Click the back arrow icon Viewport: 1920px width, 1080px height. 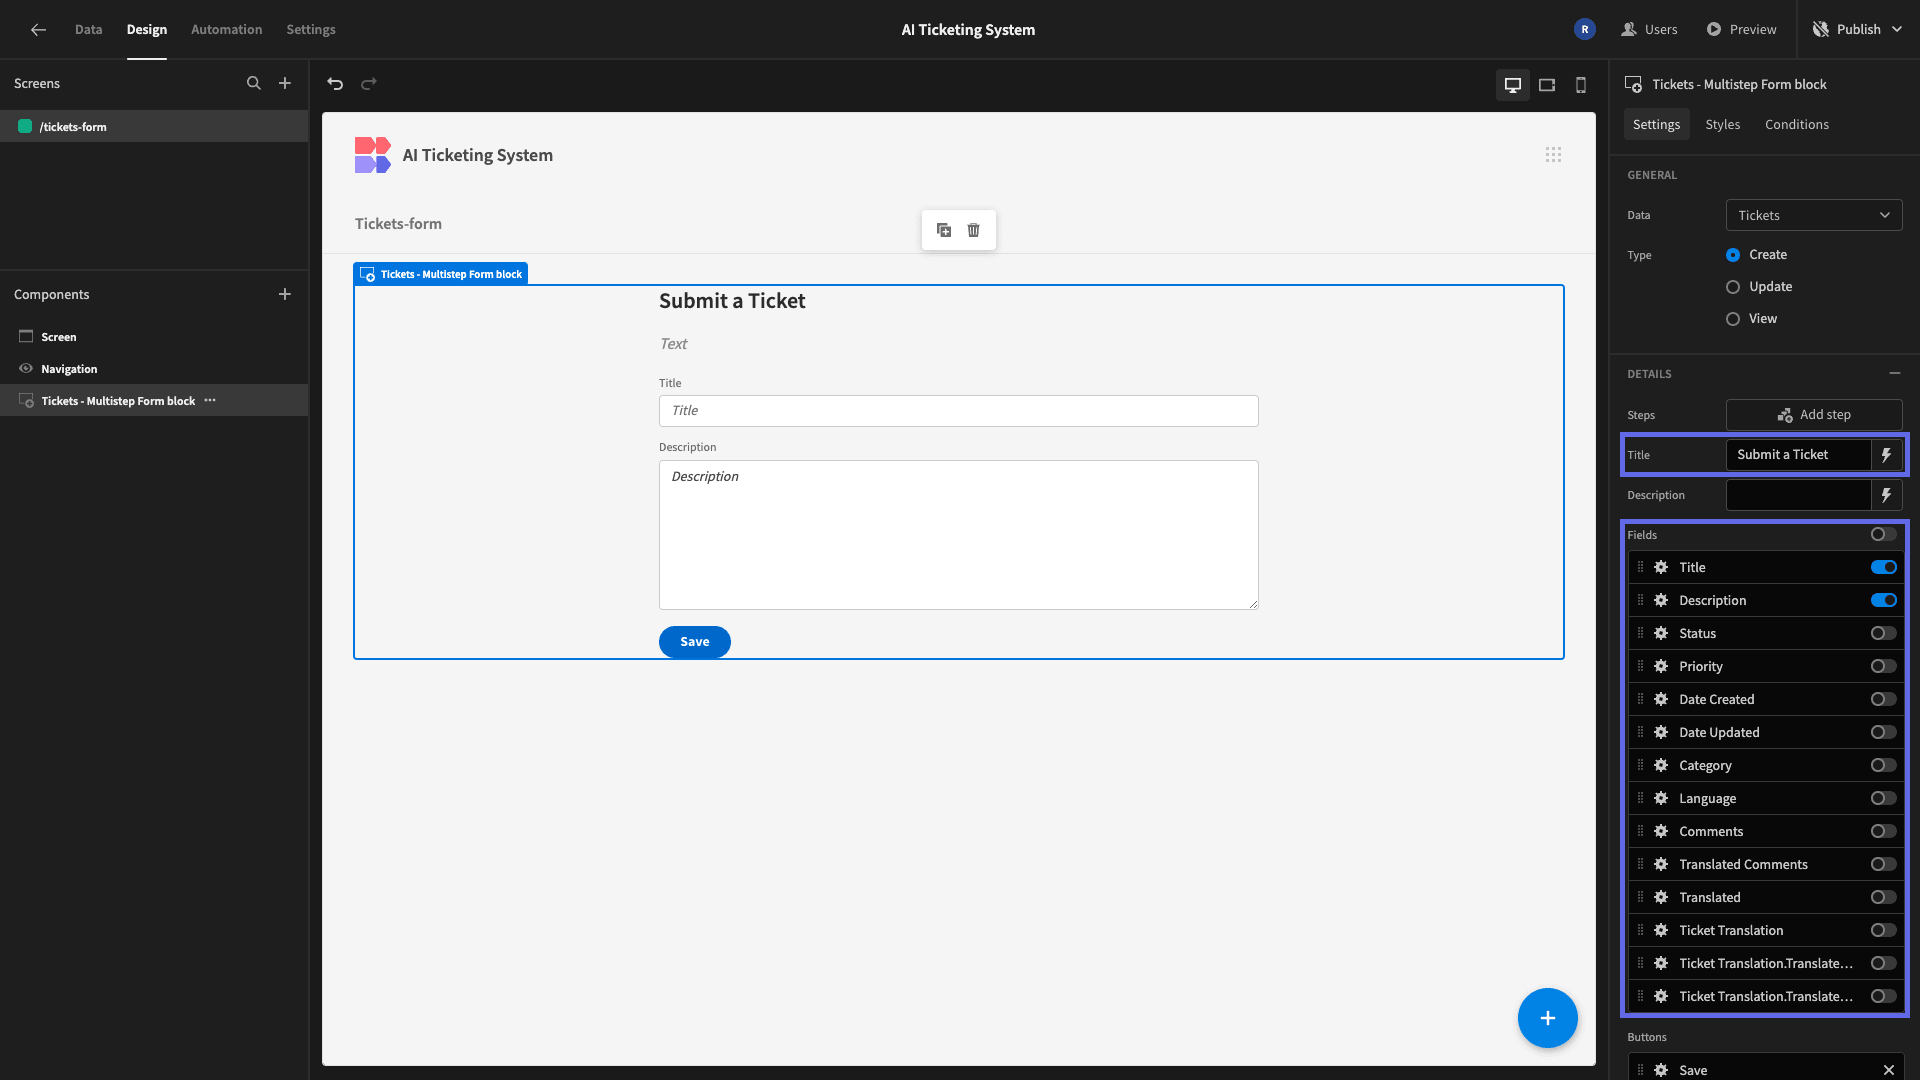pyautogui.click(x=38, y=30)
